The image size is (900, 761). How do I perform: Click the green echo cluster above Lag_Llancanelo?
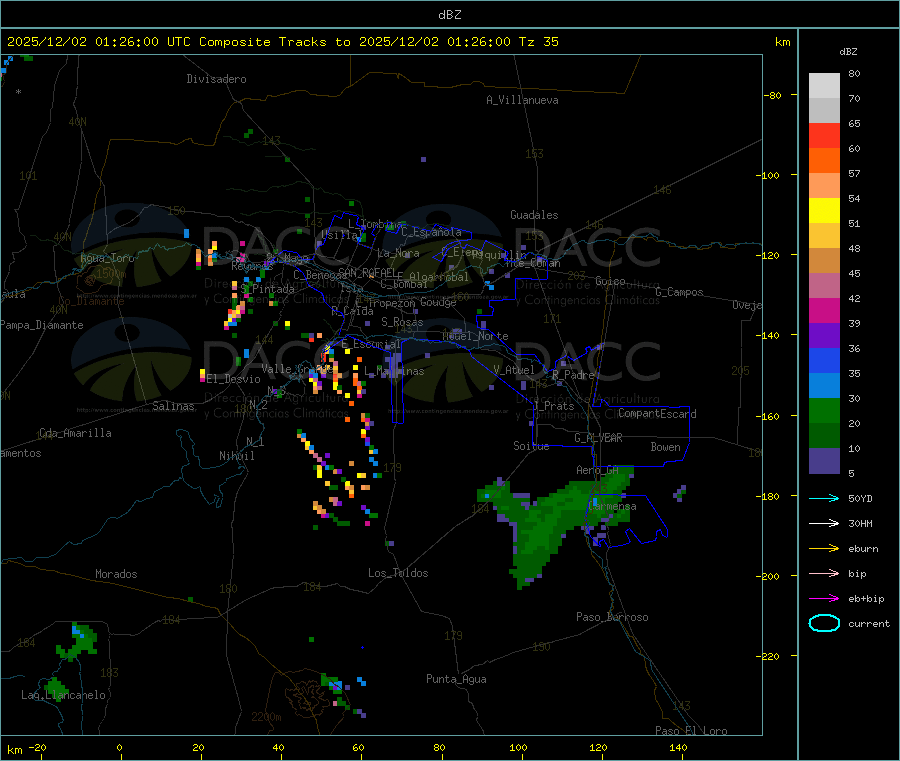point(77,640)
